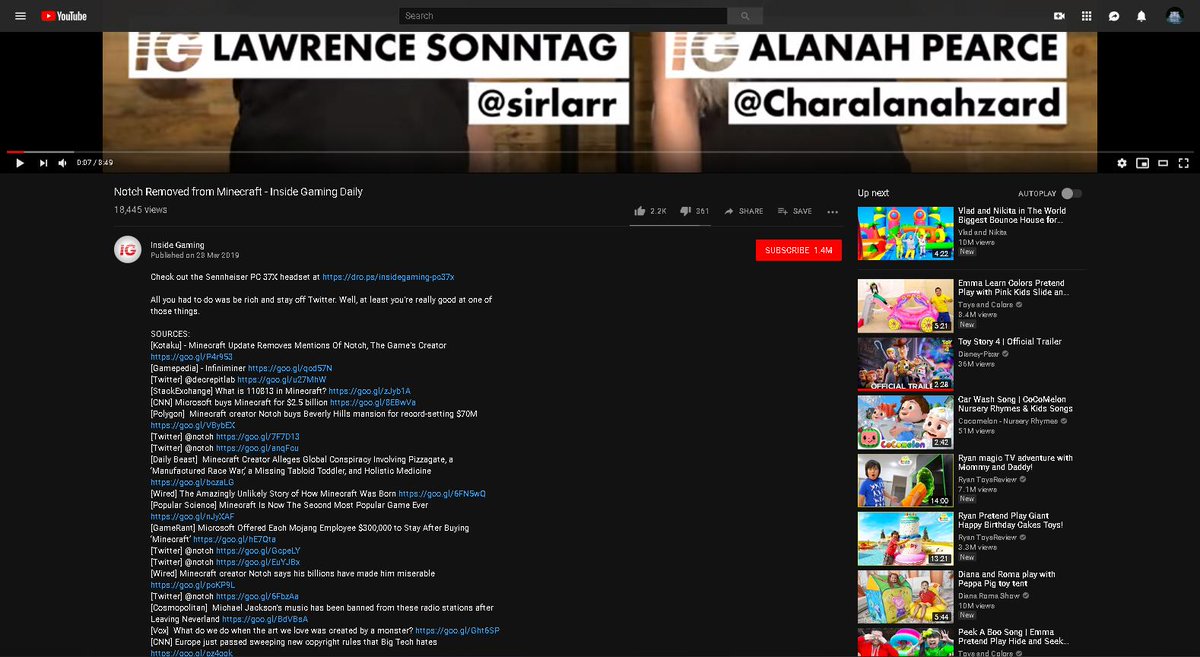Skip to the next video
Screen dimensions: 1200x657
pos(43,162)
